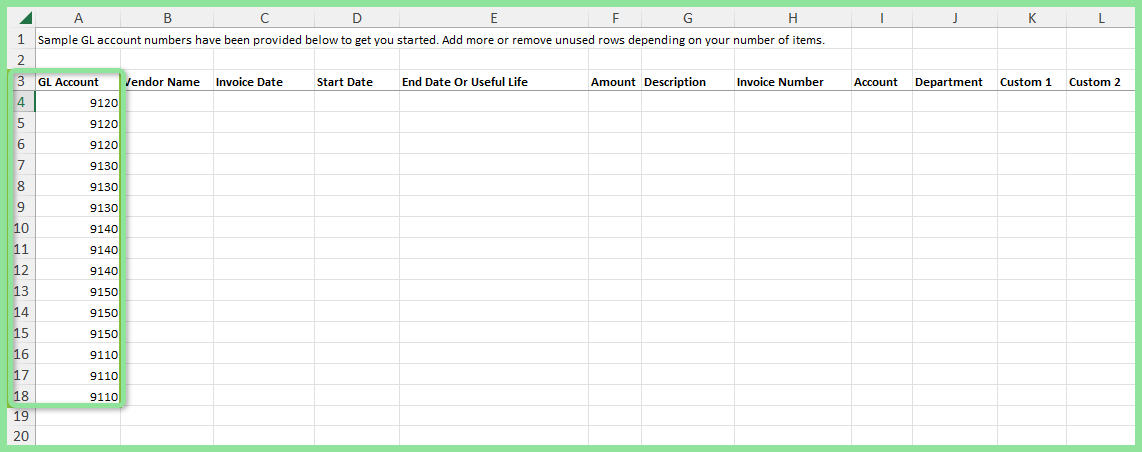Select column D header
The height and width of the screenshot is (452, 1142).
pos(356,17)
